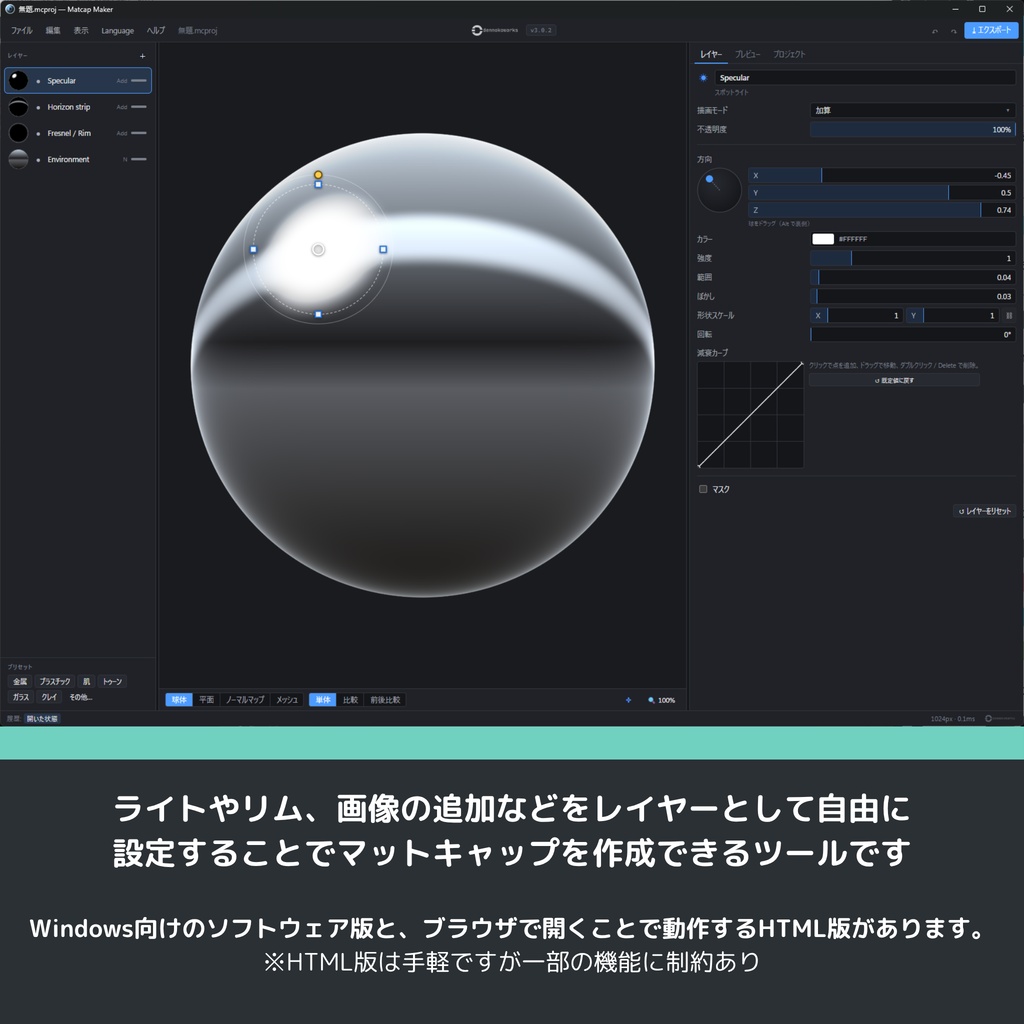This screenshot has height=1024, width=1024.
Task: Apply the トゥーン preset
Action: point(112,681)
